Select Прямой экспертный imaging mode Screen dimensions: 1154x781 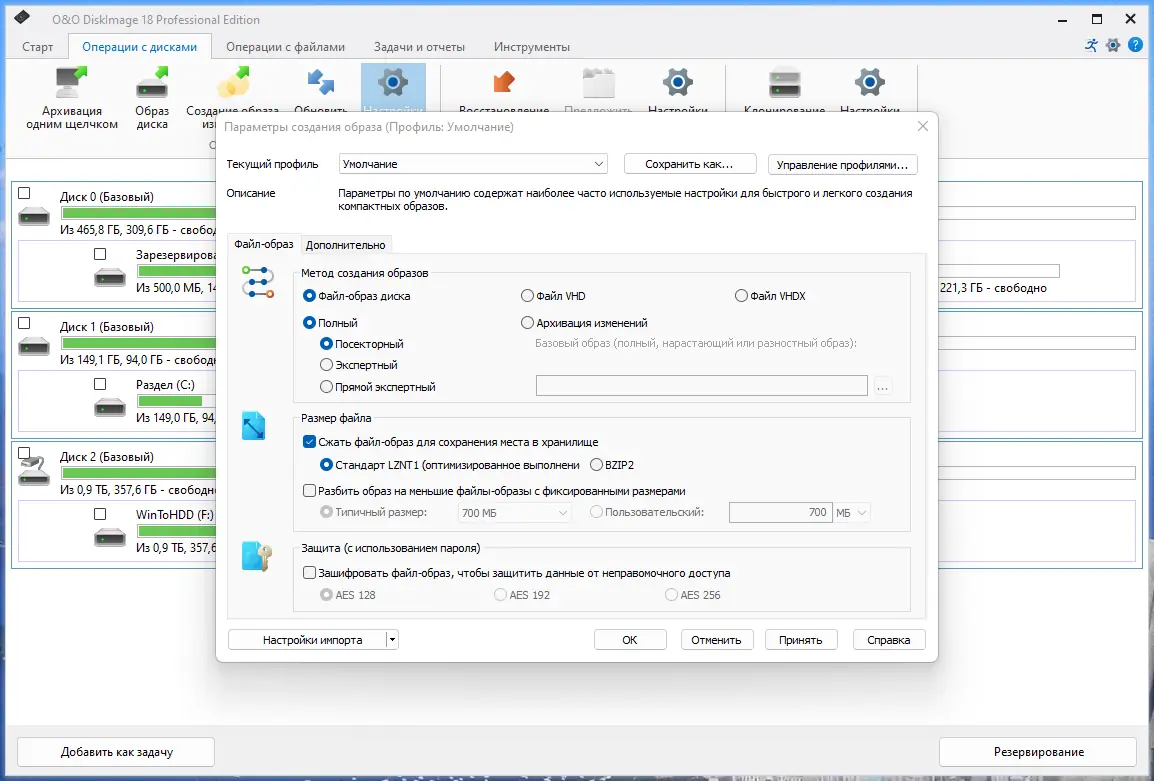click(326, 386)
